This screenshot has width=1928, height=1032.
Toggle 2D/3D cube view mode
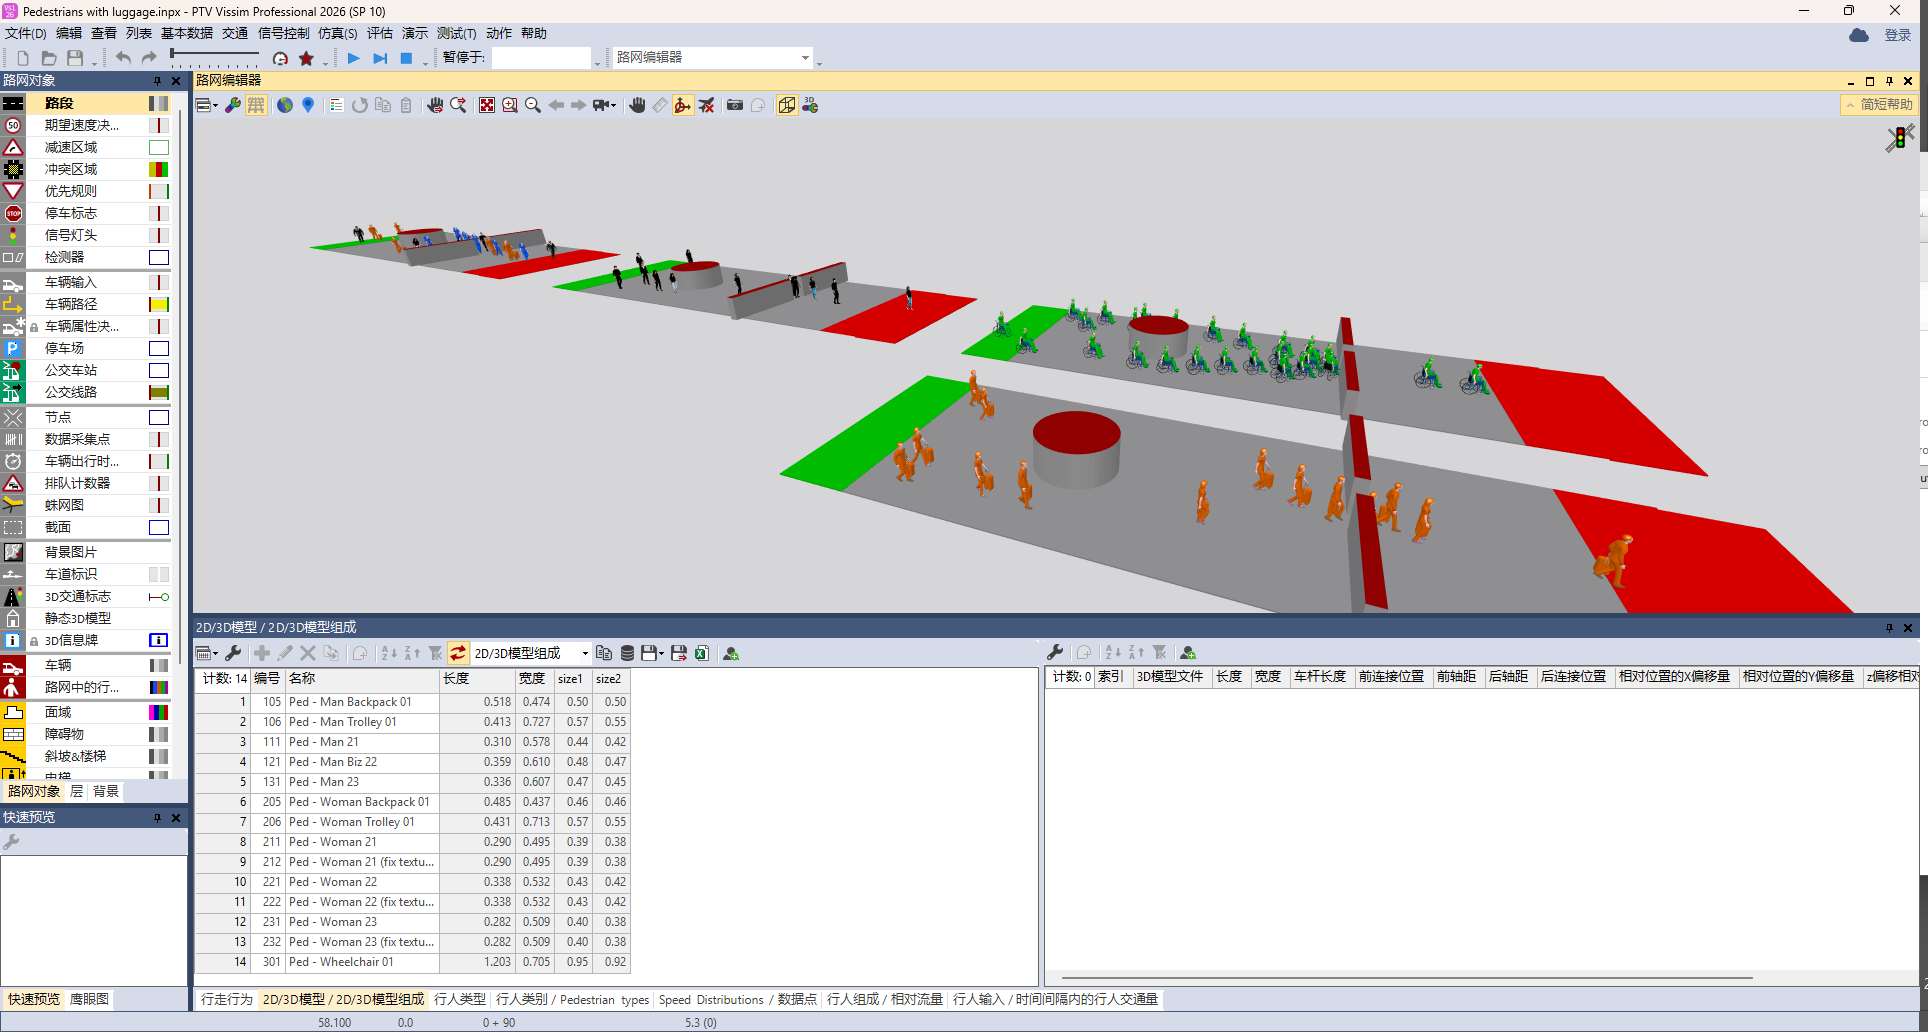pyautogui.click(x=787, y=105)
